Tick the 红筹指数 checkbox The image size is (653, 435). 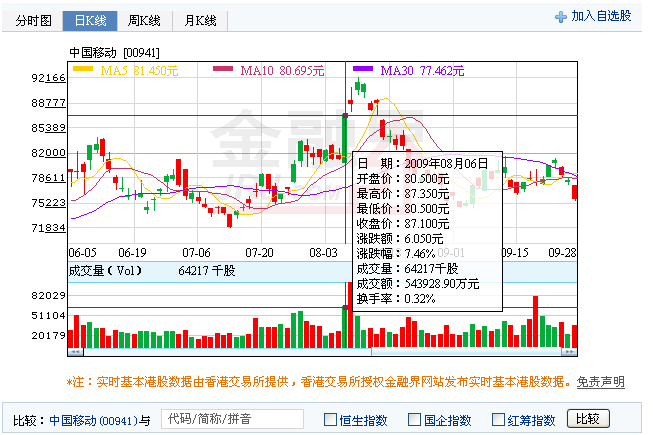point(498,420)
